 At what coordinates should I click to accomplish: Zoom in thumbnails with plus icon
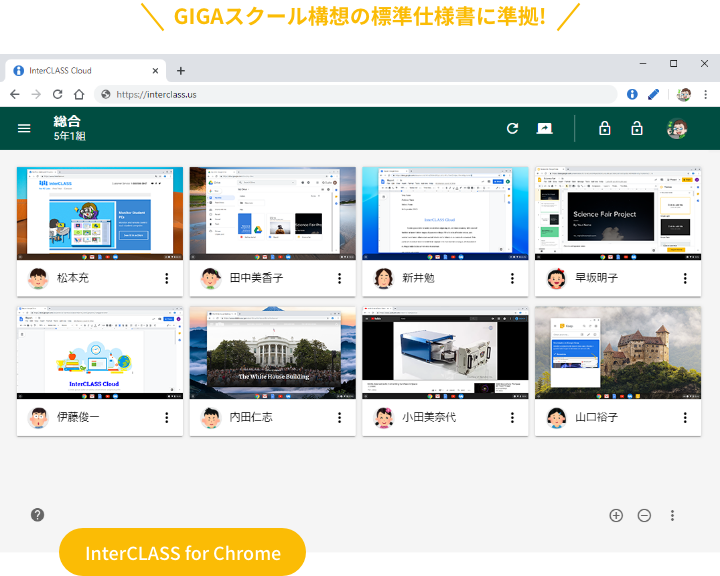616,515
